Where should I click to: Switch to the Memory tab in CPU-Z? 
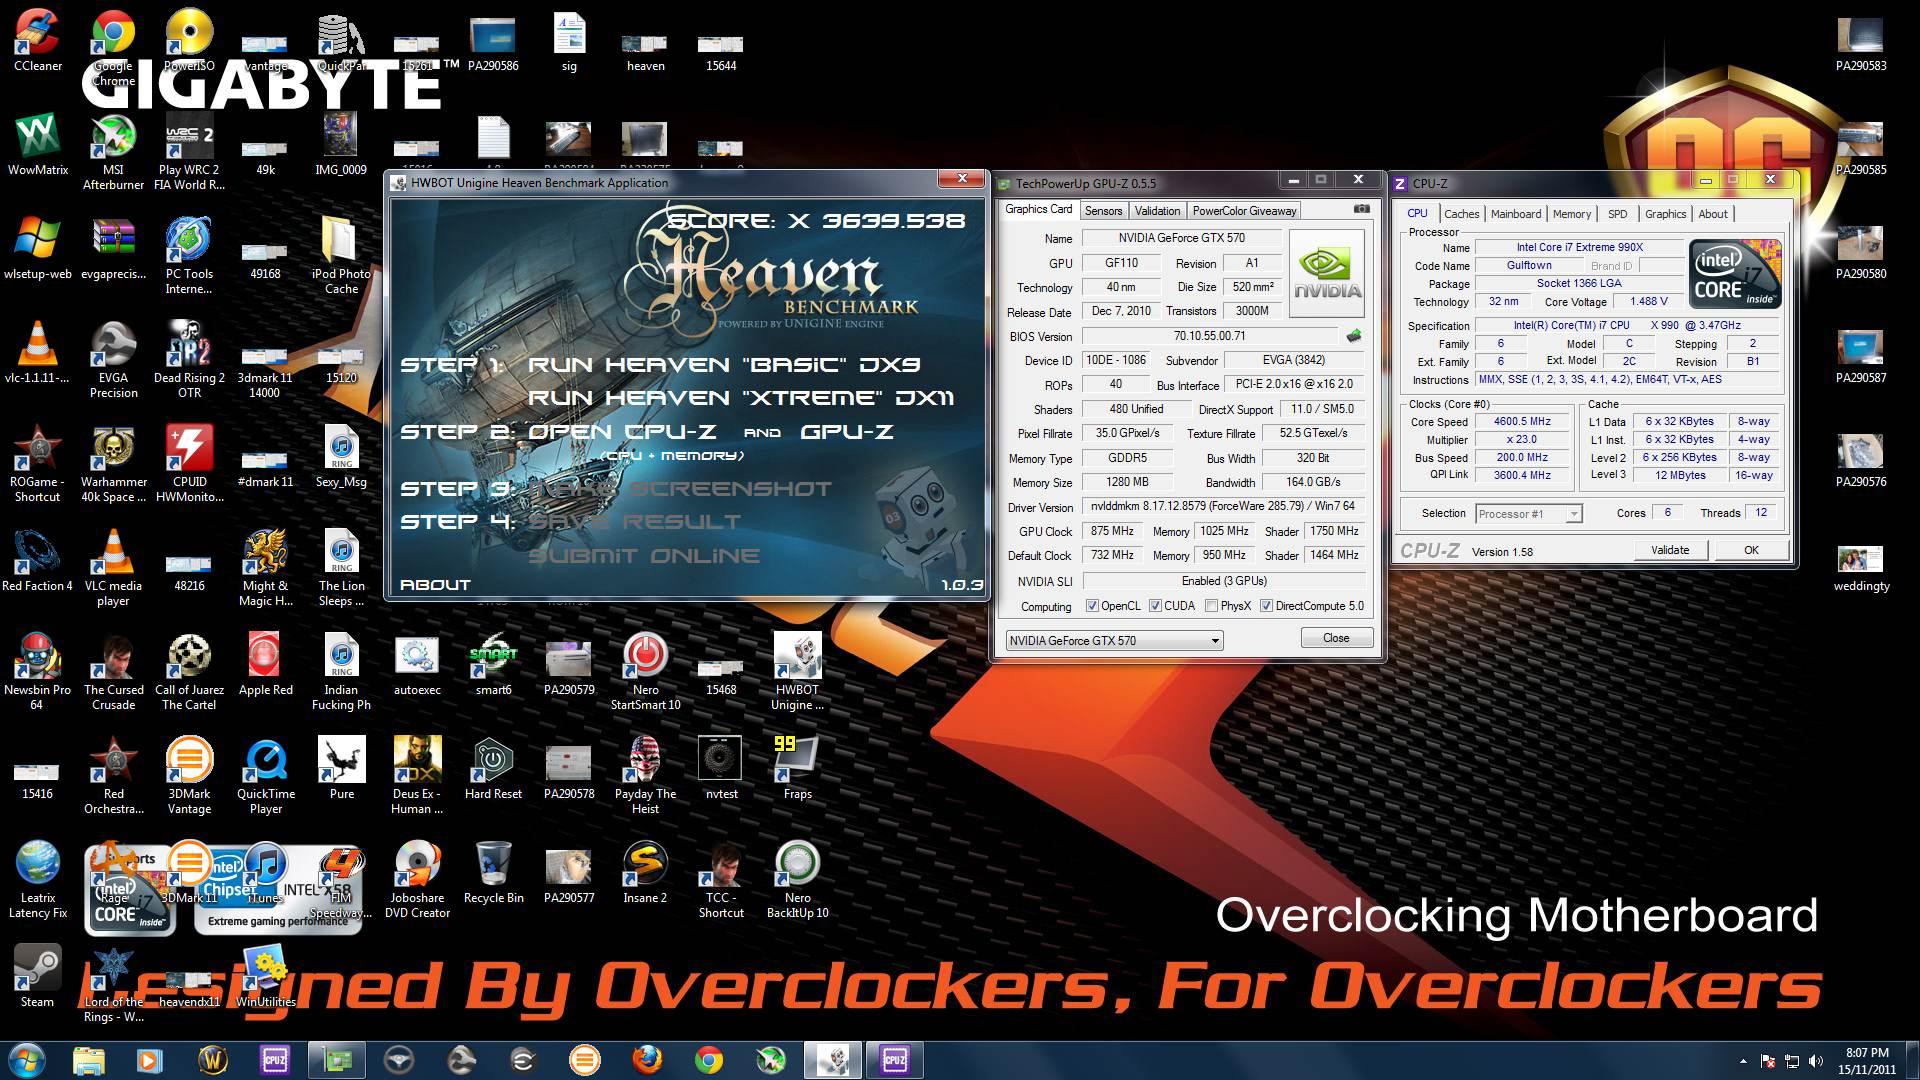point(1571,214)
